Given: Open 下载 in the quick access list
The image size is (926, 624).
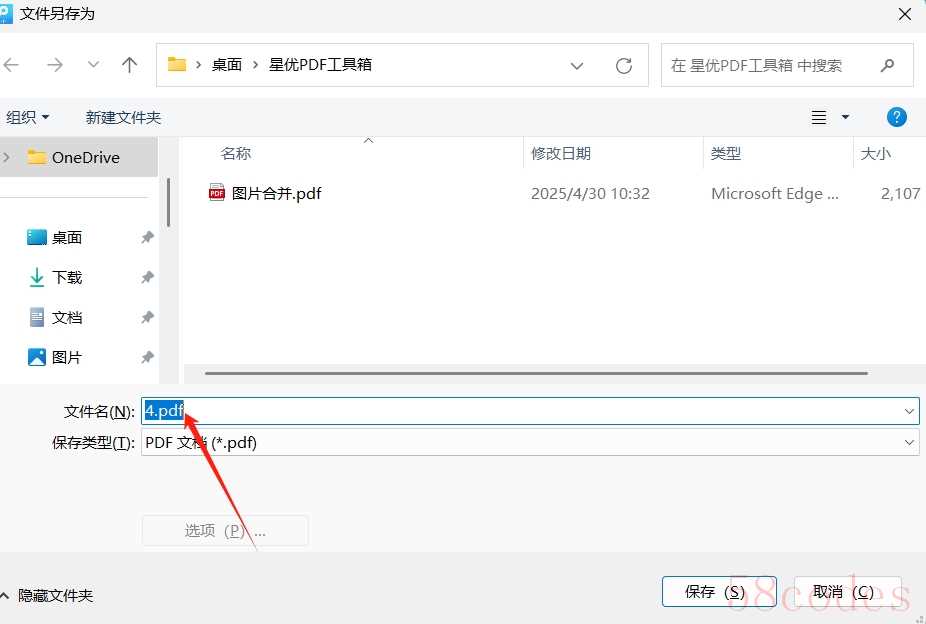Looking at the screenshot, I should [x=66, y=277].
